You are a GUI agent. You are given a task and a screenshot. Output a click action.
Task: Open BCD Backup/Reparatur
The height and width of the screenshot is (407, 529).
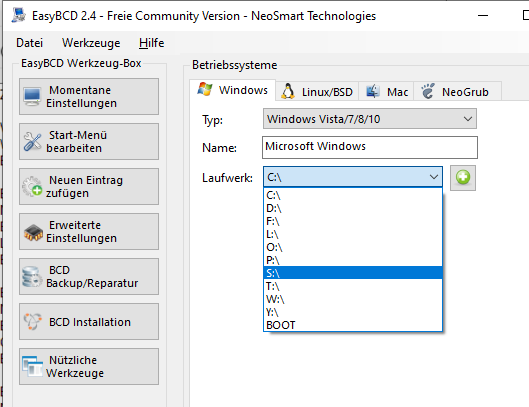(89, 276)
